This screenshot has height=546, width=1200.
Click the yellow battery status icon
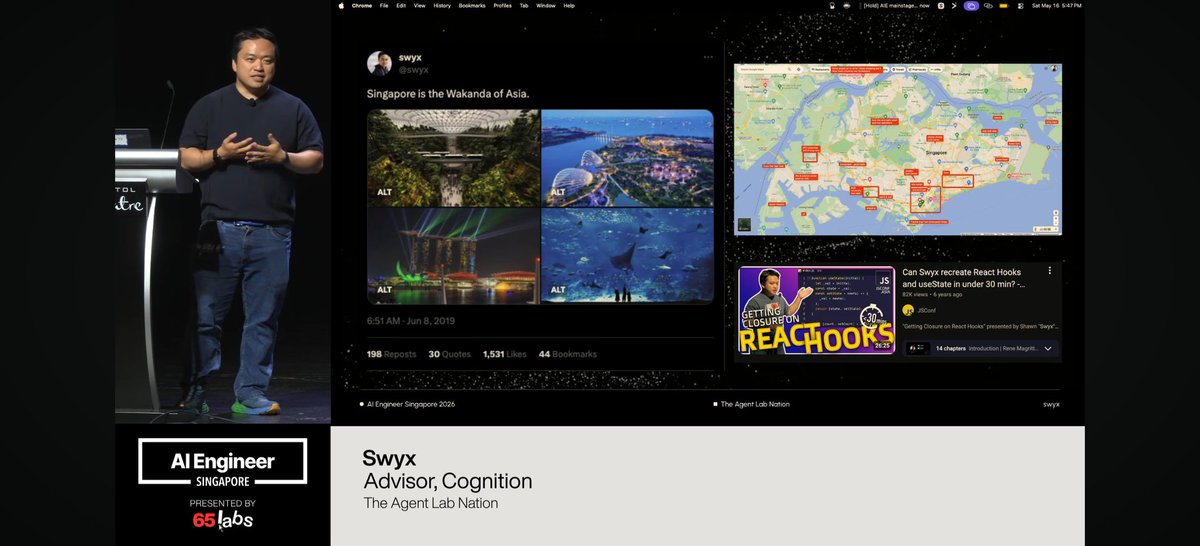click(x=1003, y=5)
